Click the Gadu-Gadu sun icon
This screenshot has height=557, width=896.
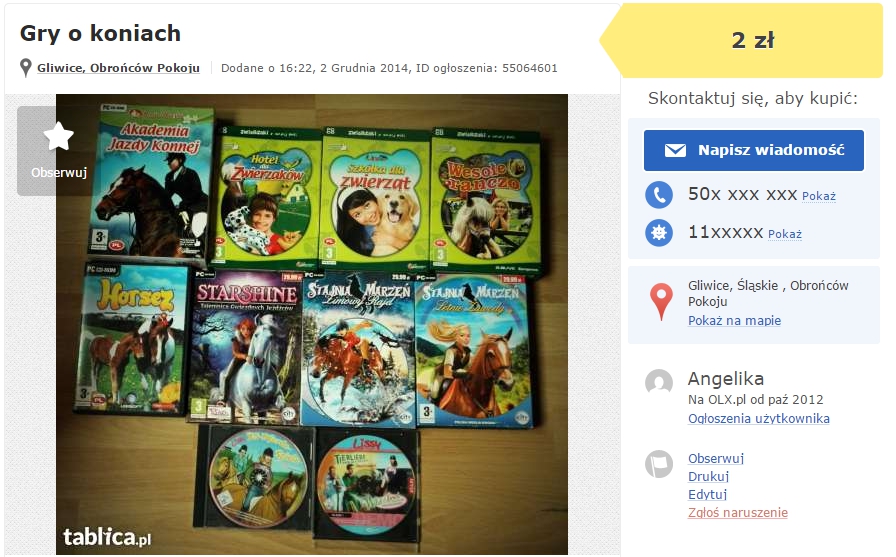click(x=659, y=233)
